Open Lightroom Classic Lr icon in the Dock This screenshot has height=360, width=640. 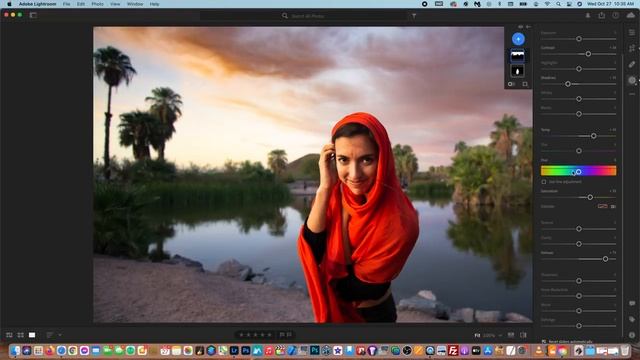coord(234,350)
